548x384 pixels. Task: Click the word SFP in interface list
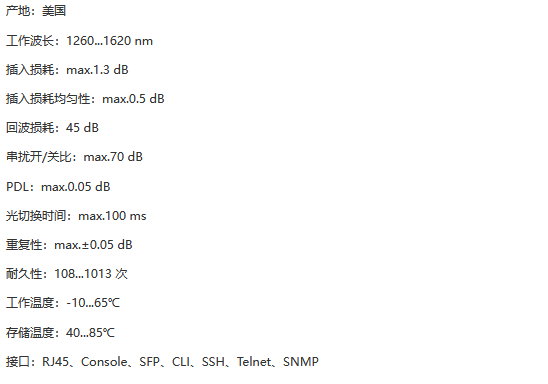tap(149, 362)
